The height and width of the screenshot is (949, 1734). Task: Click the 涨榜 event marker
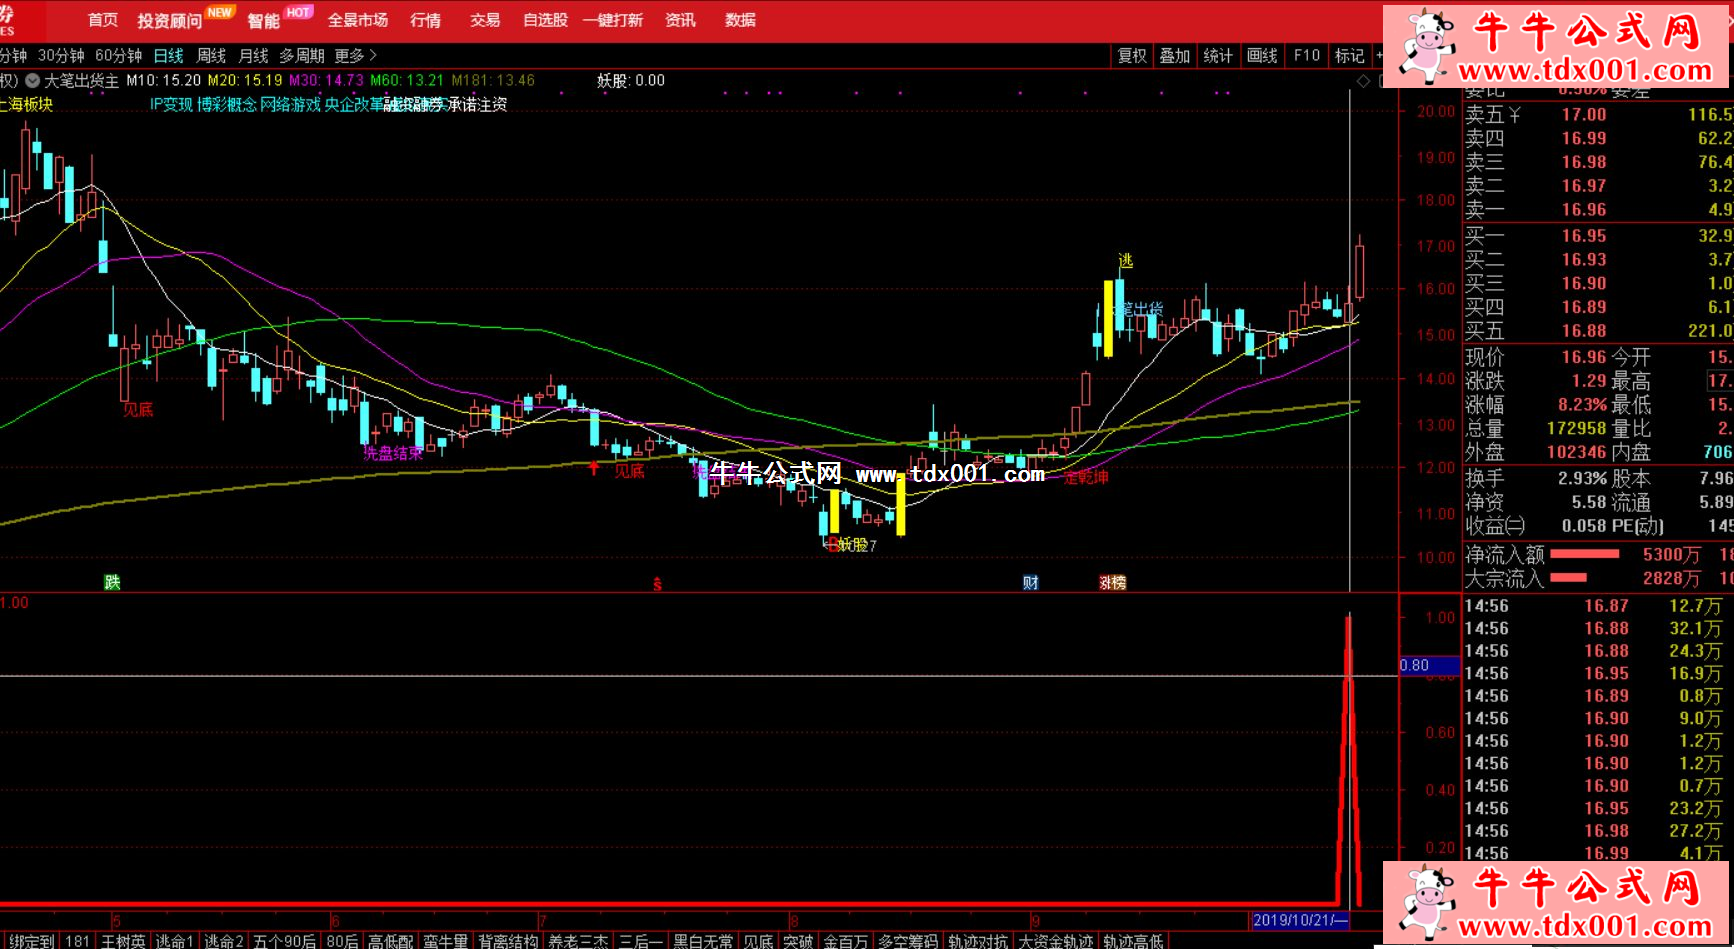click(x=1112, y=582)
